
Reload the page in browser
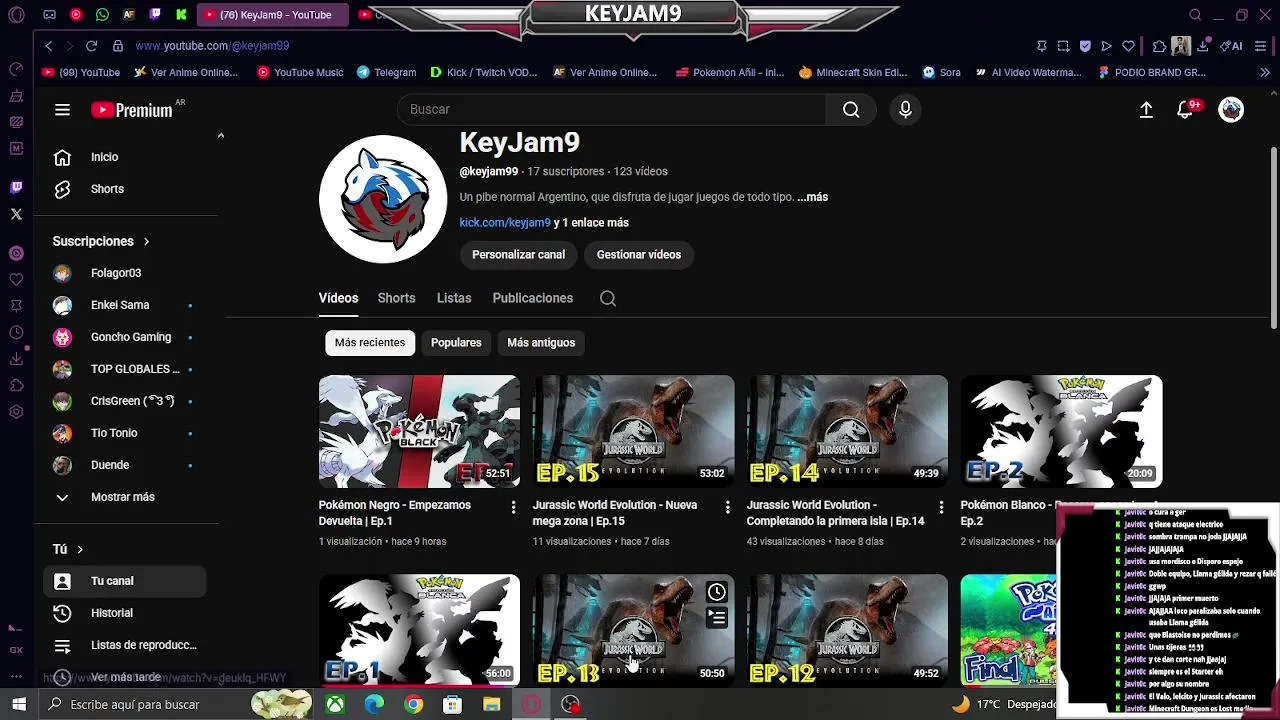tap(91, 46)
